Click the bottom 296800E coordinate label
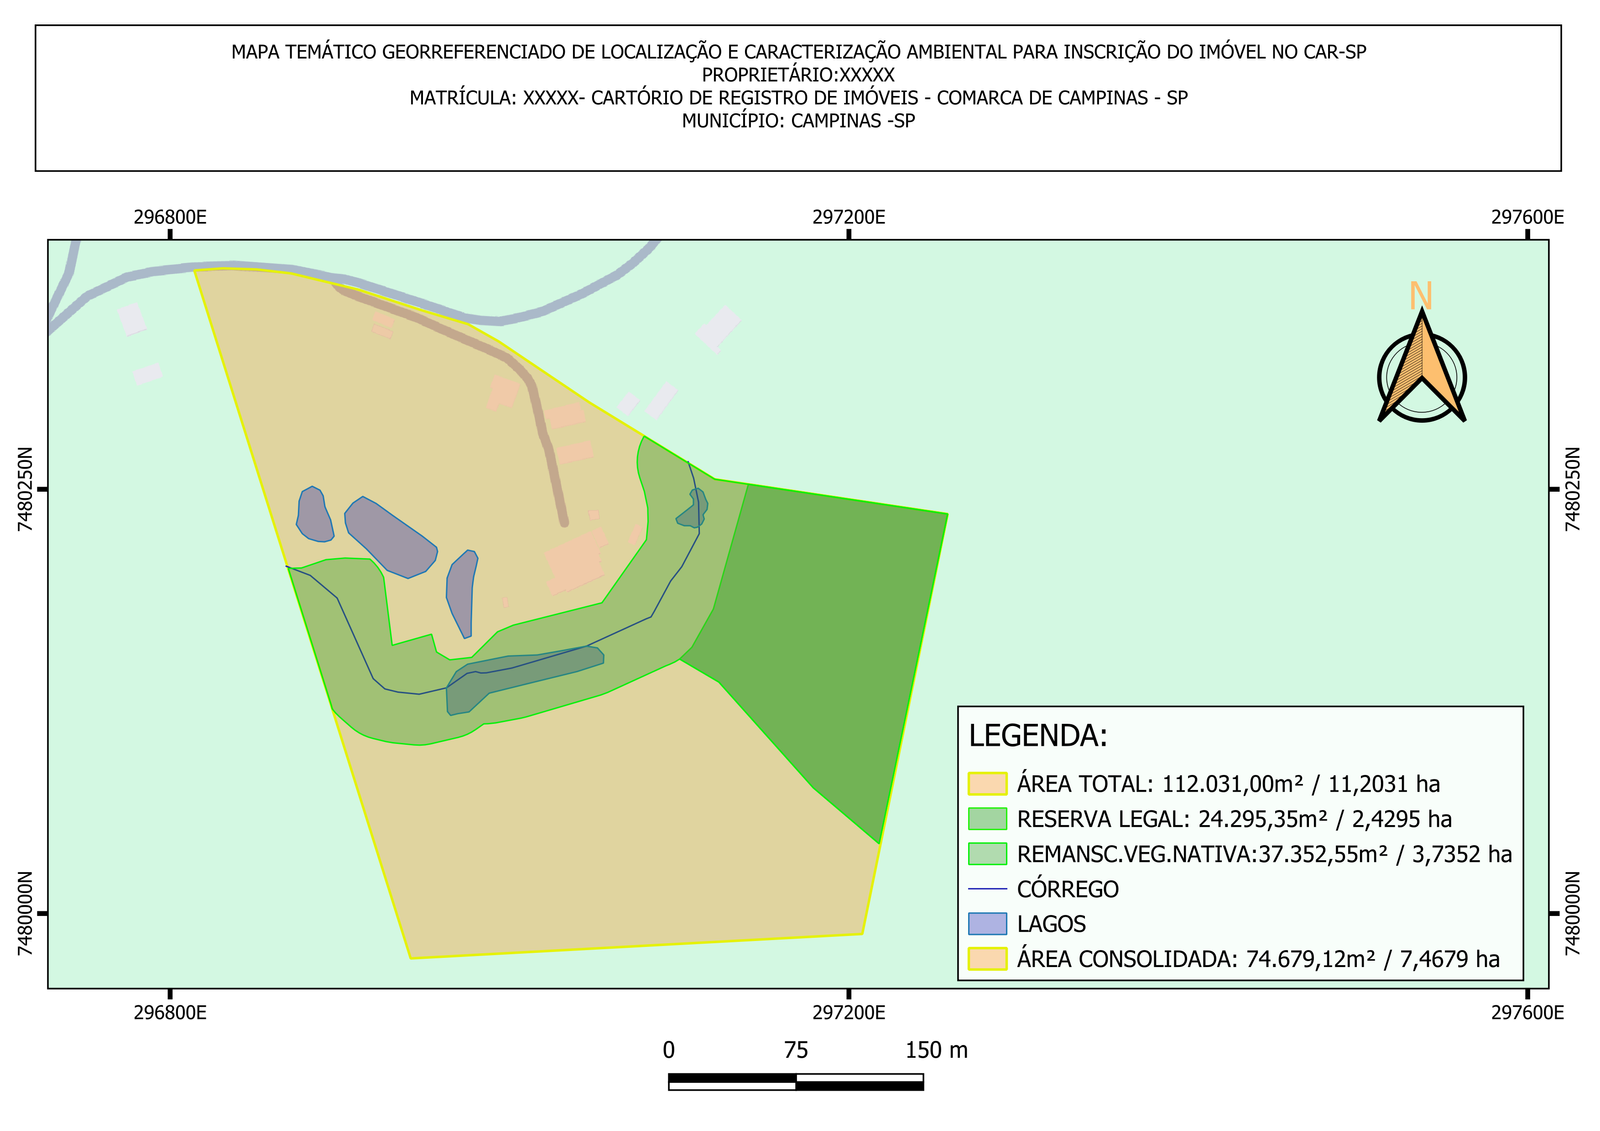 tap(171, 1012)
